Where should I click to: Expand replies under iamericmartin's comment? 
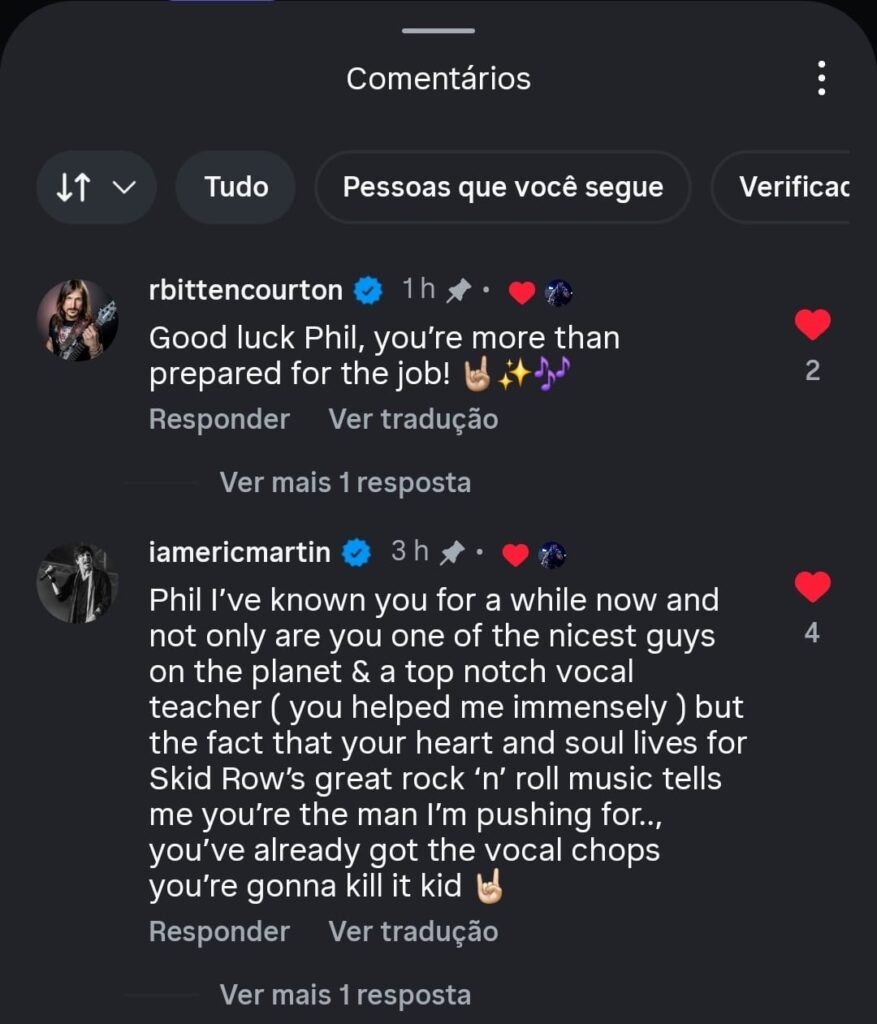[345, 995]
